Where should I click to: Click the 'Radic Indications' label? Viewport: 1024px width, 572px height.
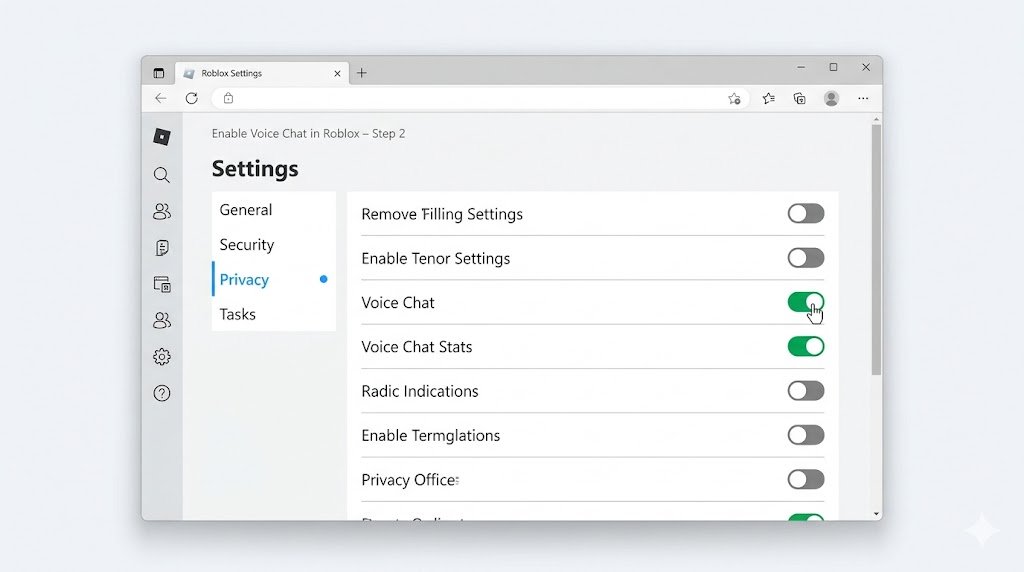point(420,391)
